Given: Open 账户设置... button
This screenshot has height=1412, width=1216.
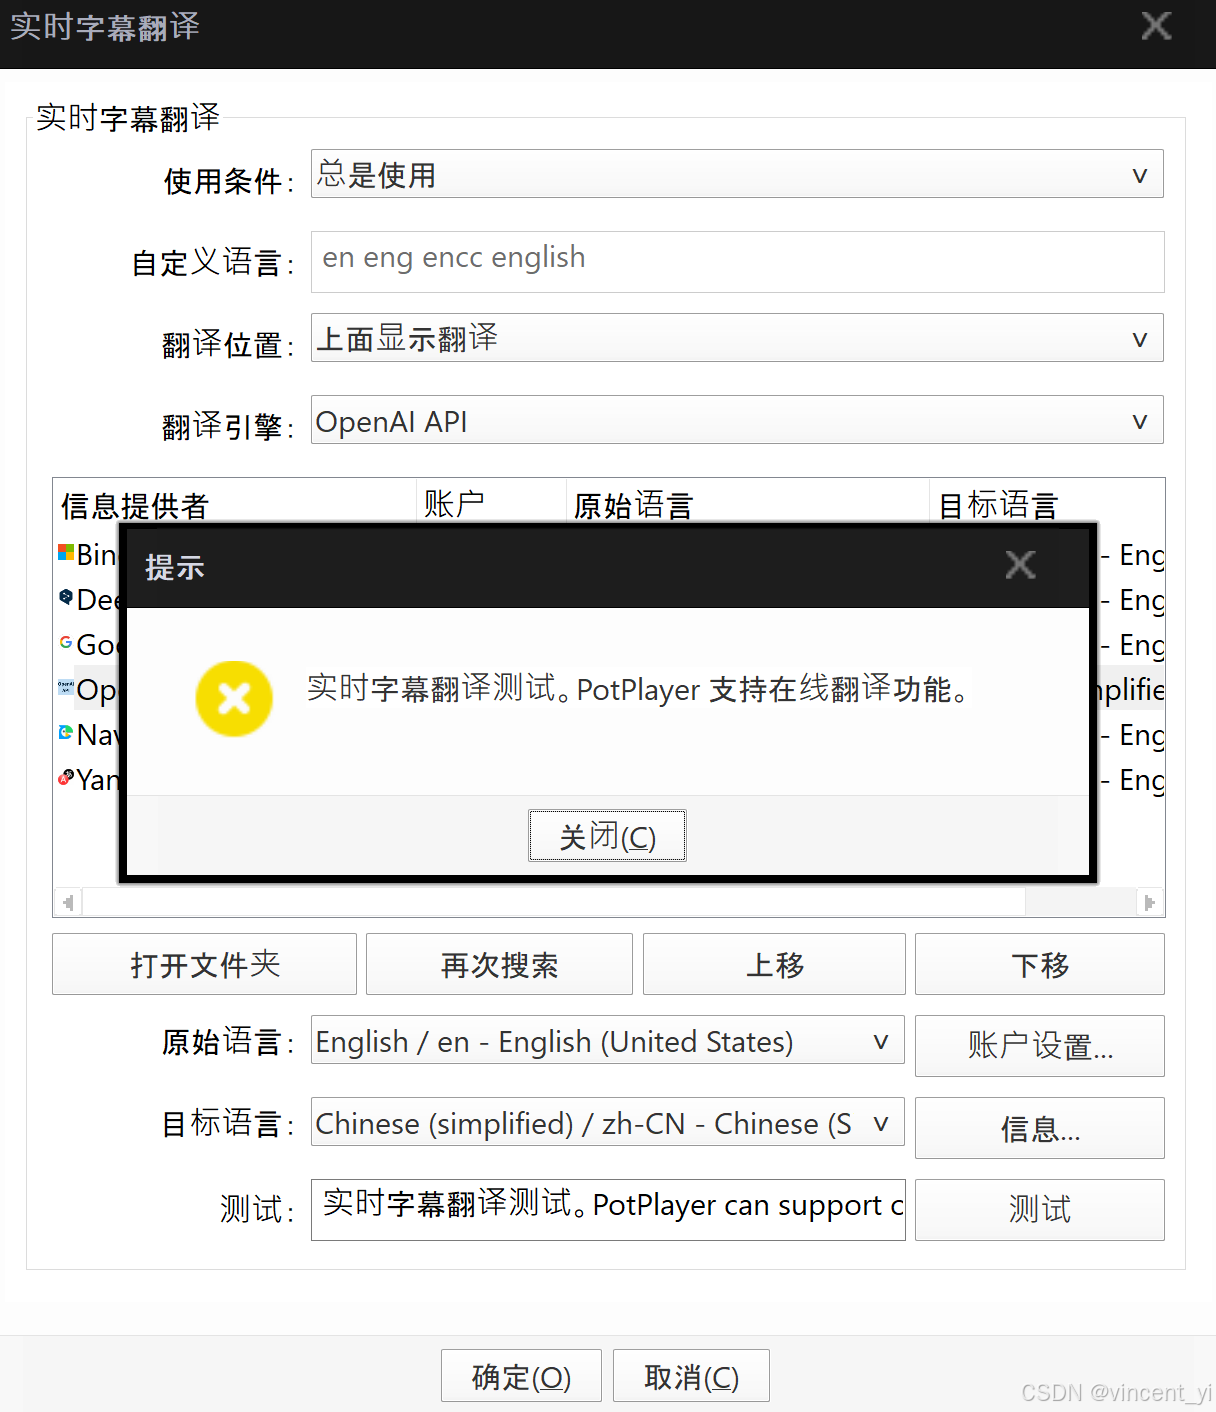Looking at the screenshot, I should [1040, 1046].
